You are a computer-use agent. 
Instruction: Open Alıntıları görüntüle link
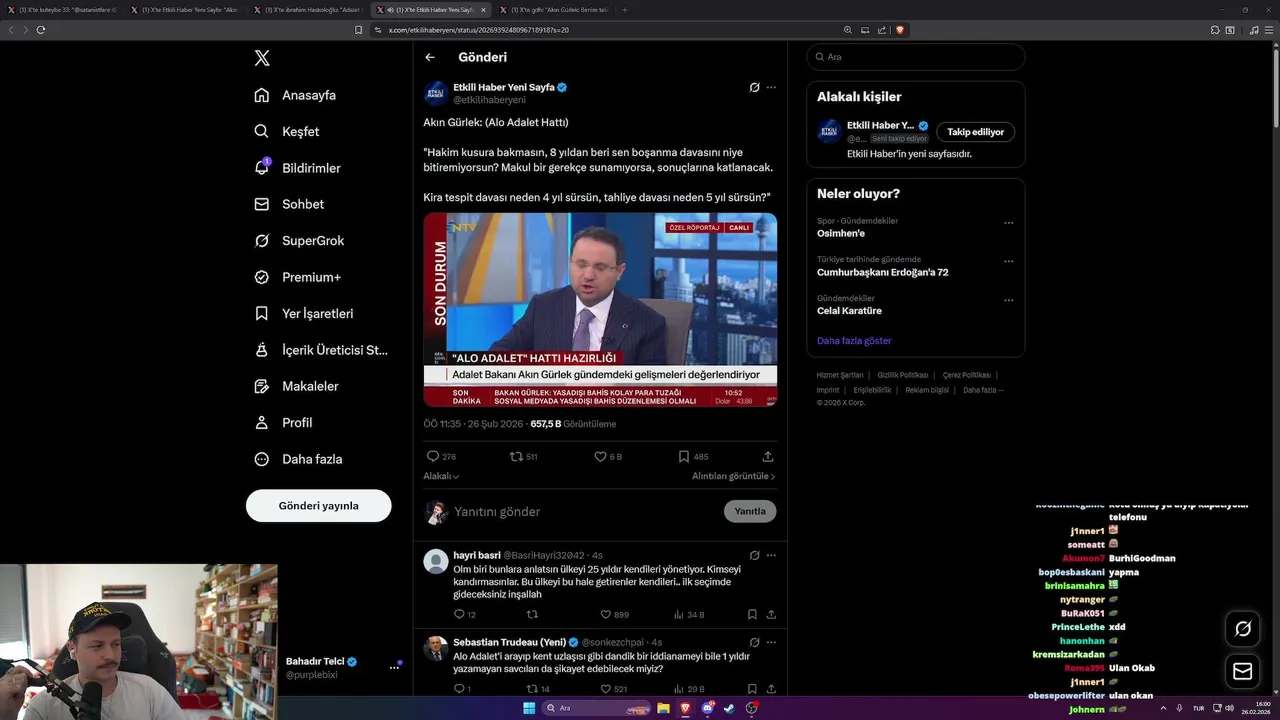(734, 476)
